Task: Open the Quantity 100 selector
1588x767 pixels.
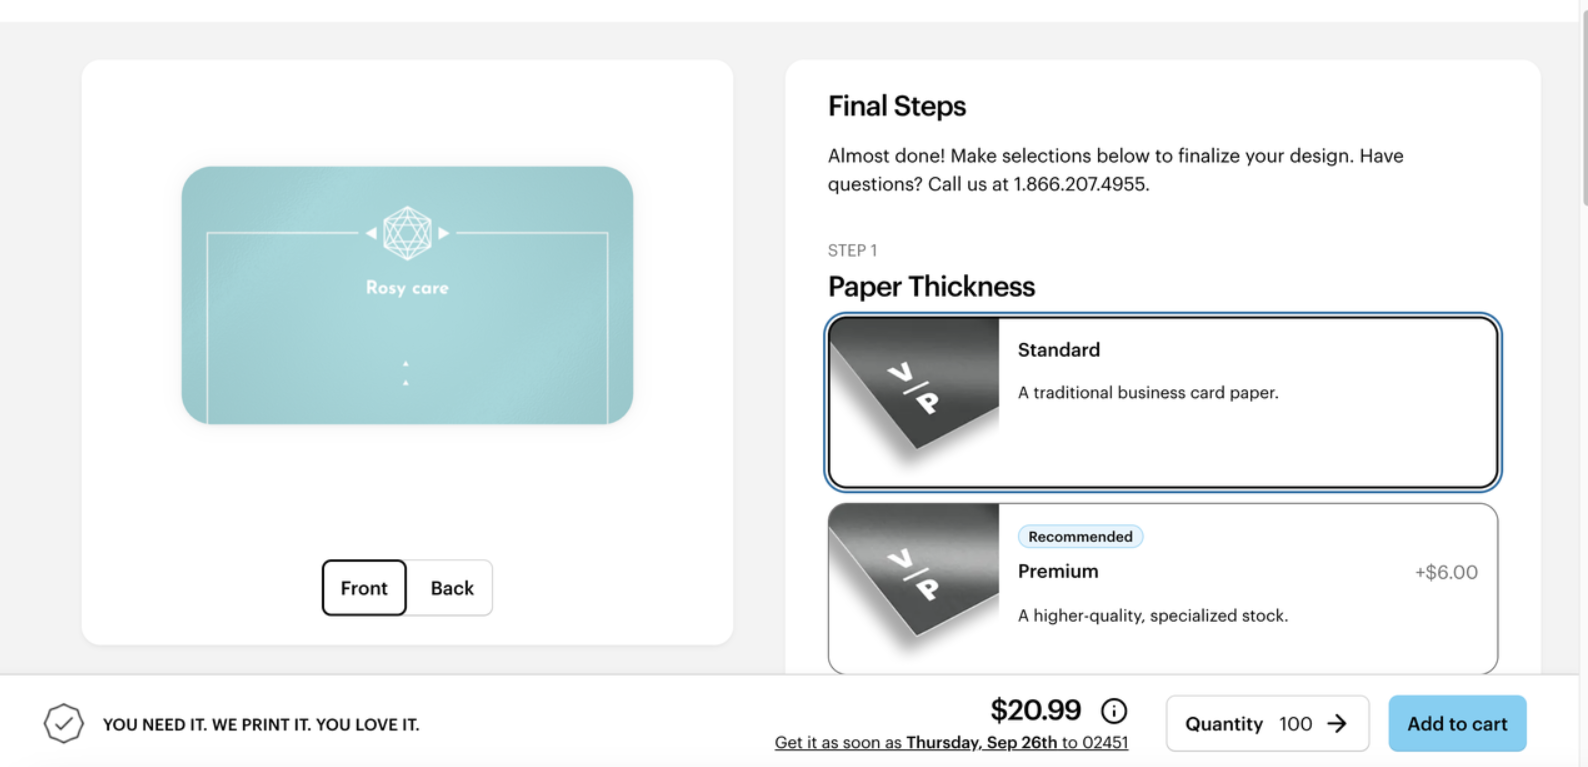Action: point(1266,723)
